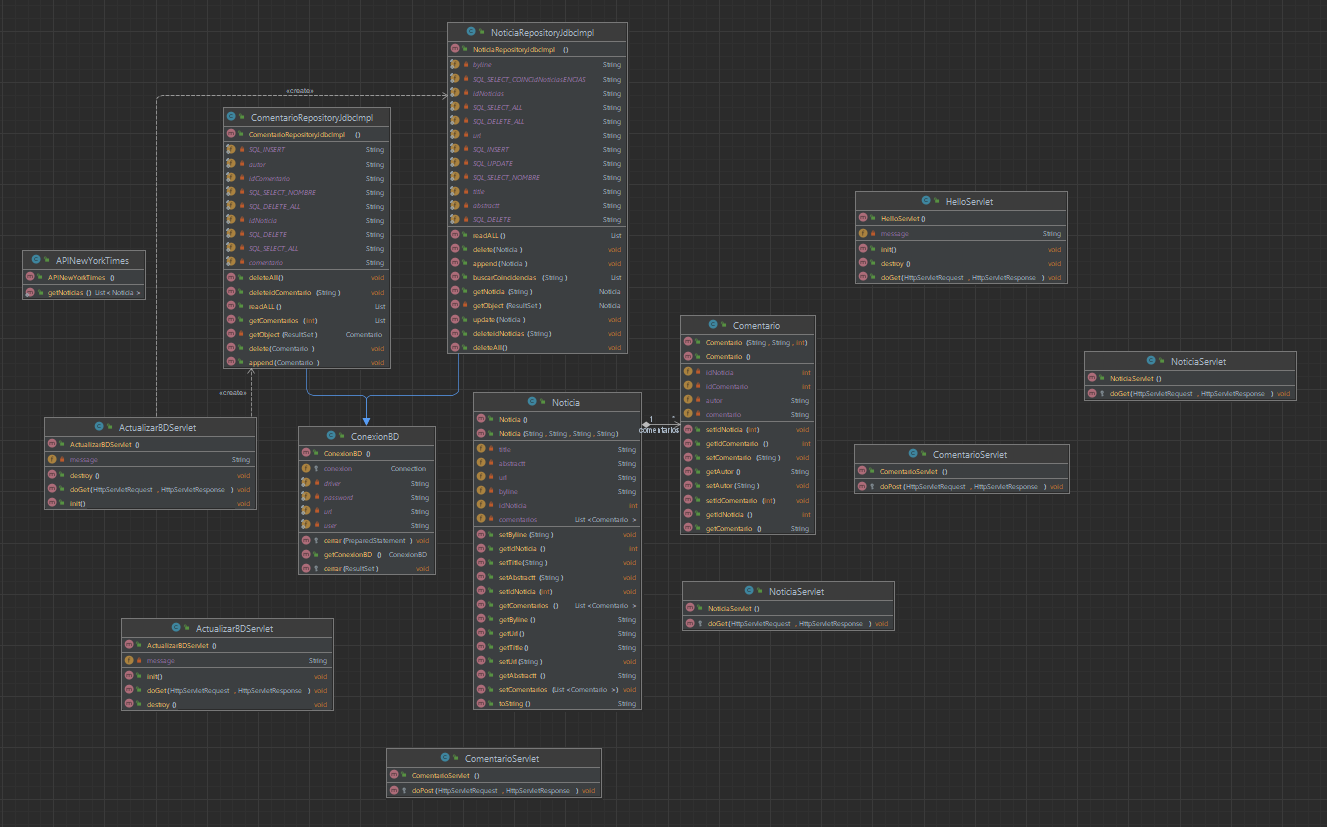Screen dimensions: 1327x827
Task: Click the lock icon next to password in ConexionBD
Action: click(x=317, y=496)
